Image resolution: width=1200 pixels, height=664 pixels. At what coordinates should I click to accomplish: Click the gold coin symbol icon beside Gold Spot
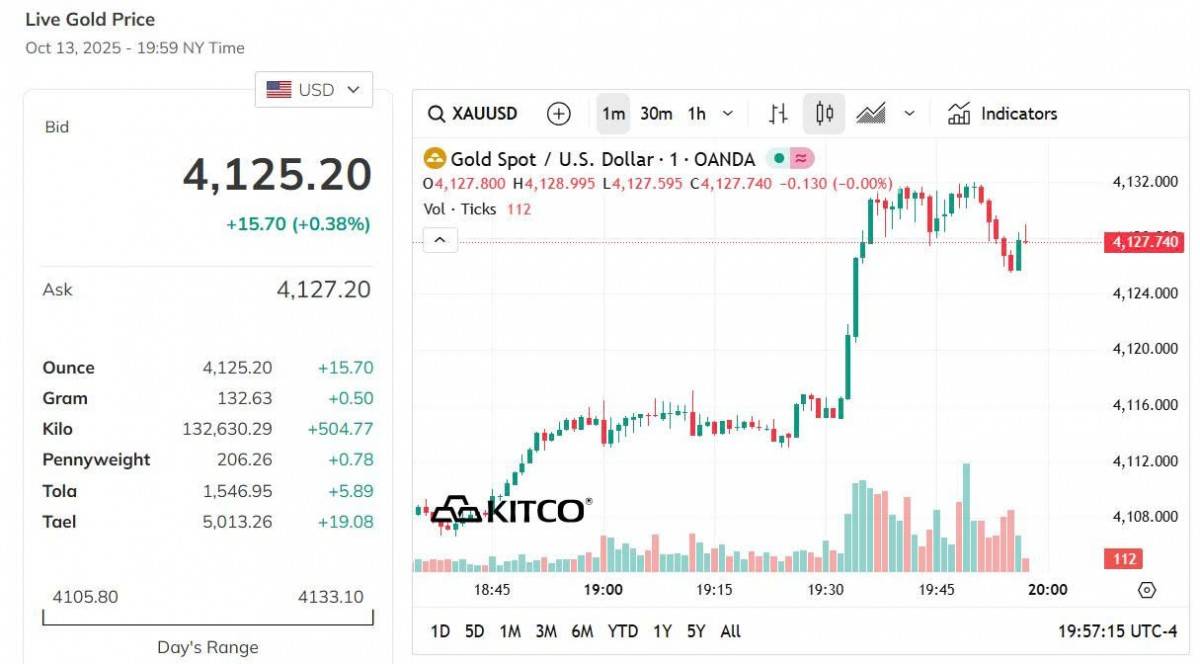[433, 158]
